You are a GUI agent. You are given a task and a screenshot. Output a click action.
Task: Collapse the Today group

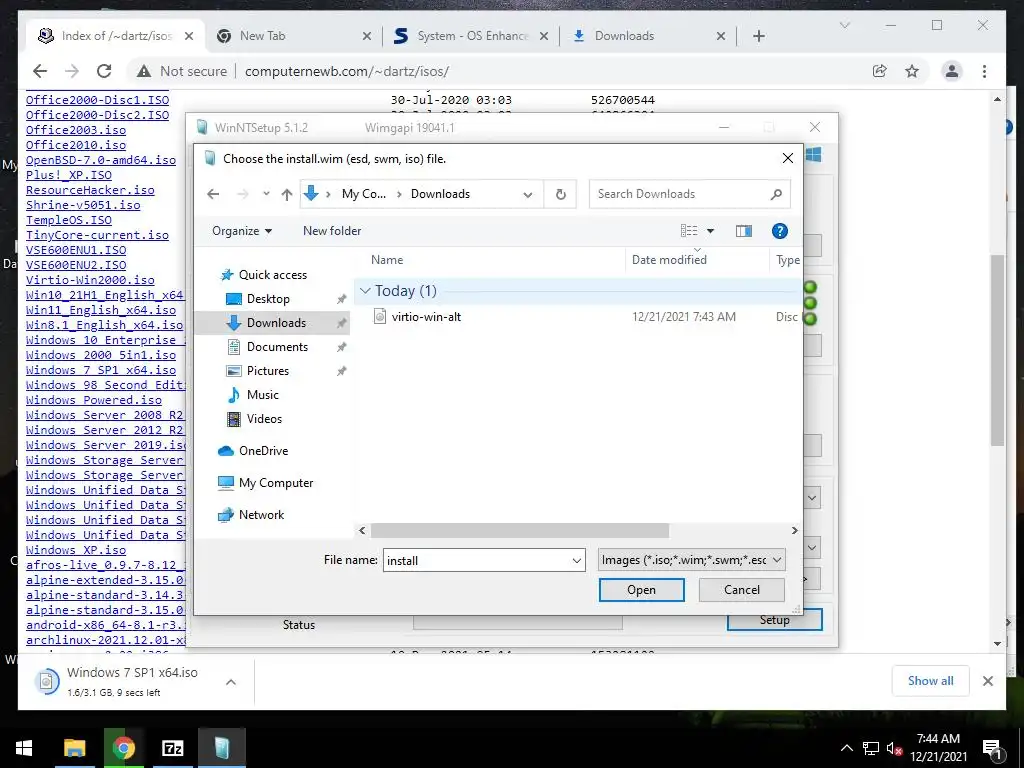click(x=365, y=291)
